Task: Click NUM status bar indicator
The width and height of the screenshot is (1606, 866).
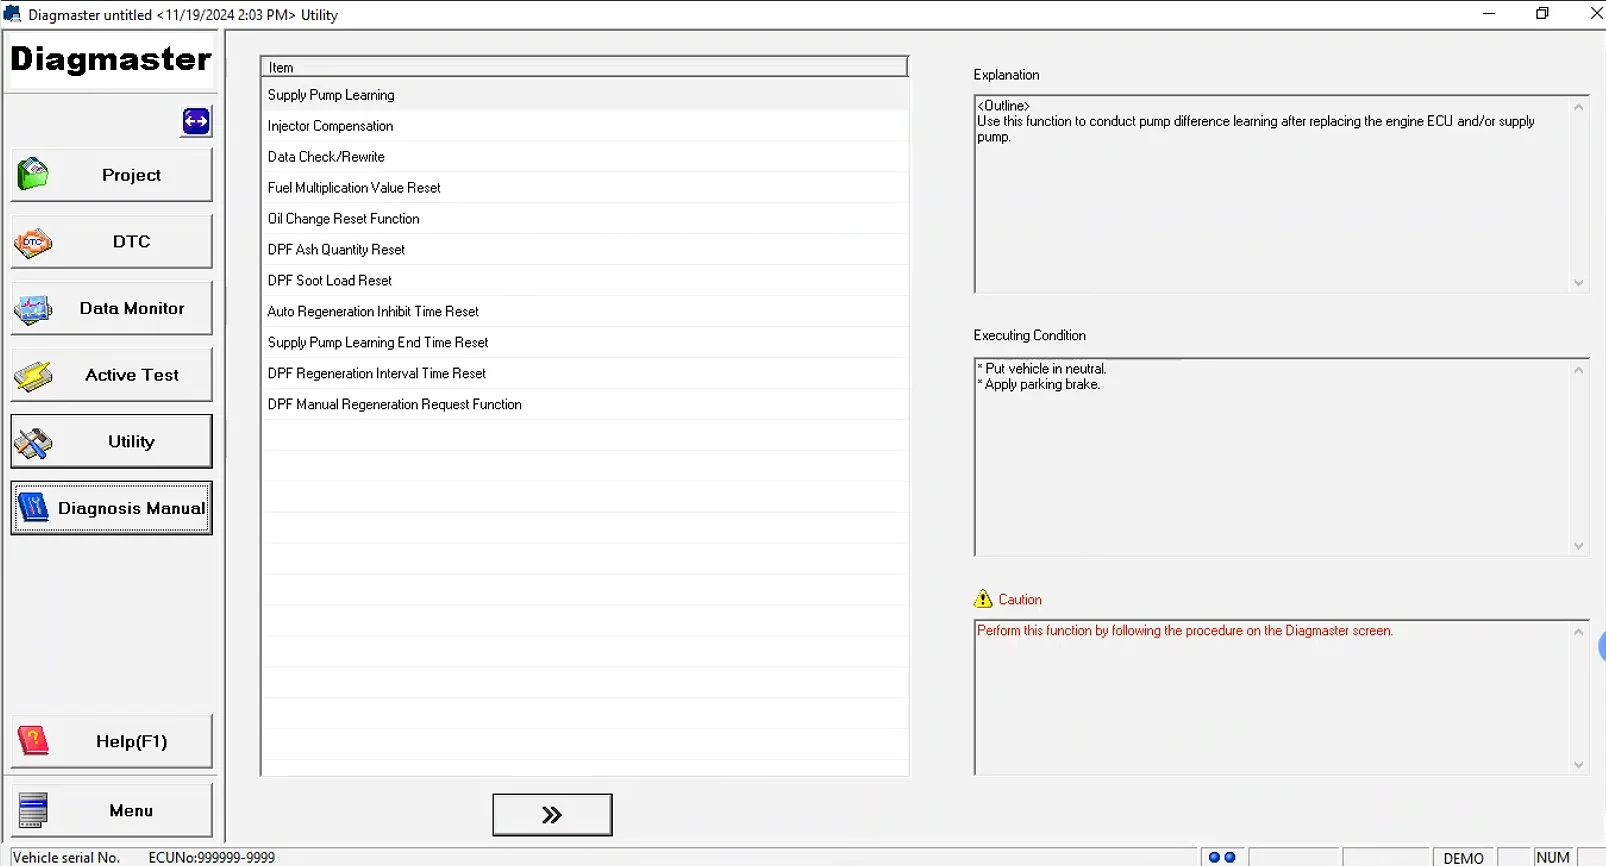Action: click(1553, 858)
